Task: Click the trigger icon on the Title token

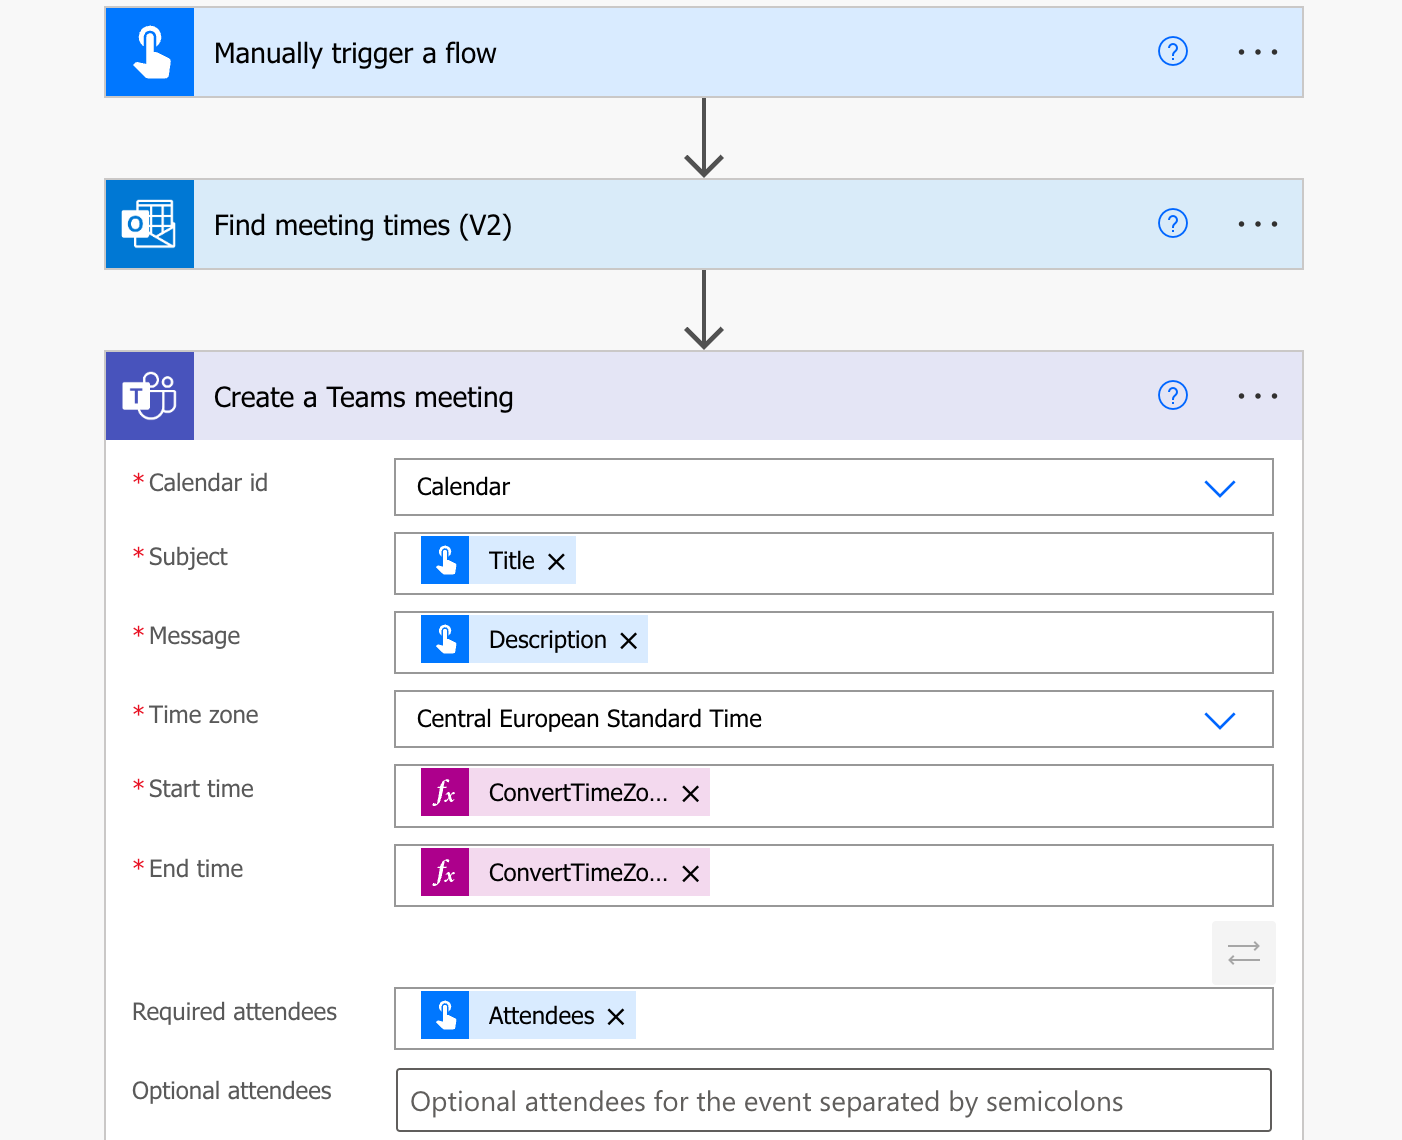Action: pyautogui.click(x=445, y=560)
